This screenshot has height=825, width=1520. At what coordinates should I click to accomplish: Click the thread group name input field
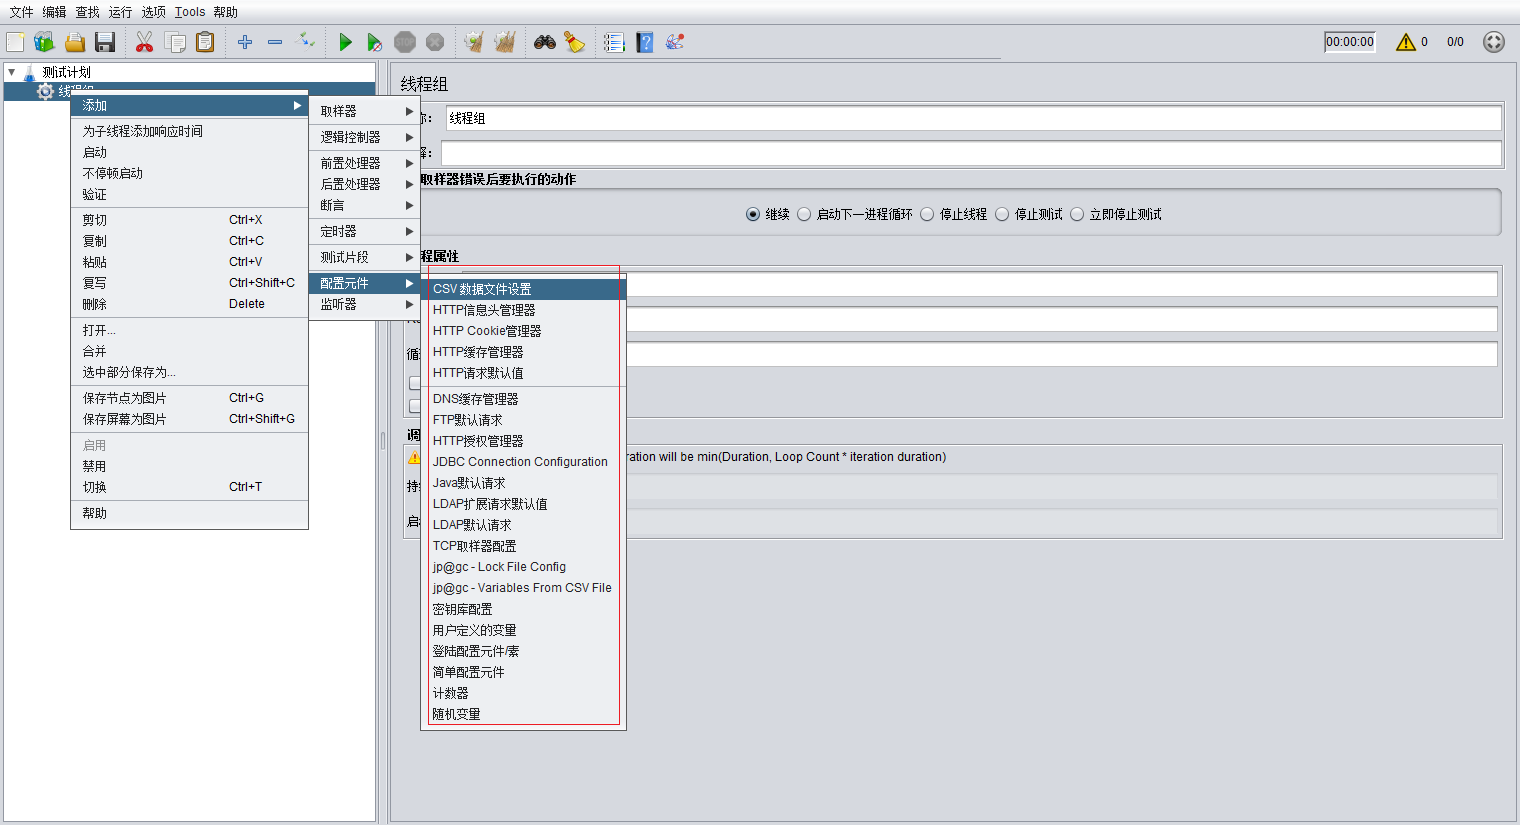(973, 118)
